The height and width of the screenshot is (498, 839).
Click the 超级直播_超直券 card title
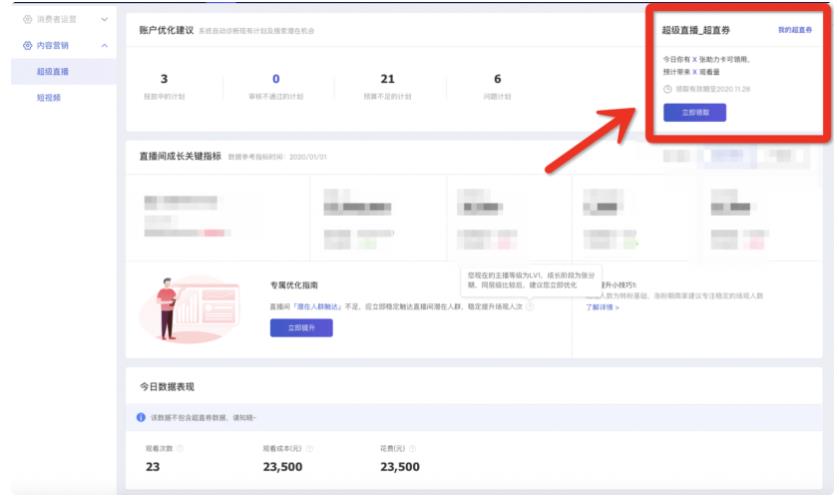coord(696,30)
